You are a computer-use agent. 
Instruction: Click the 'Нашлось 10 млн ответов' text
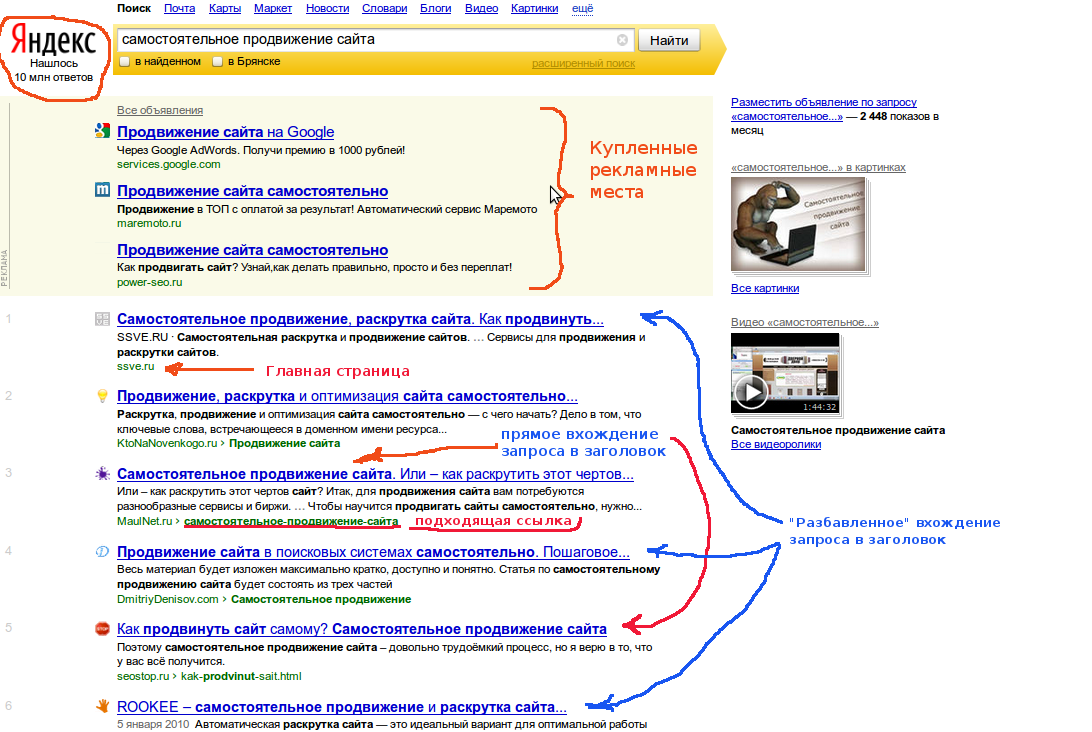pos(54,70)
